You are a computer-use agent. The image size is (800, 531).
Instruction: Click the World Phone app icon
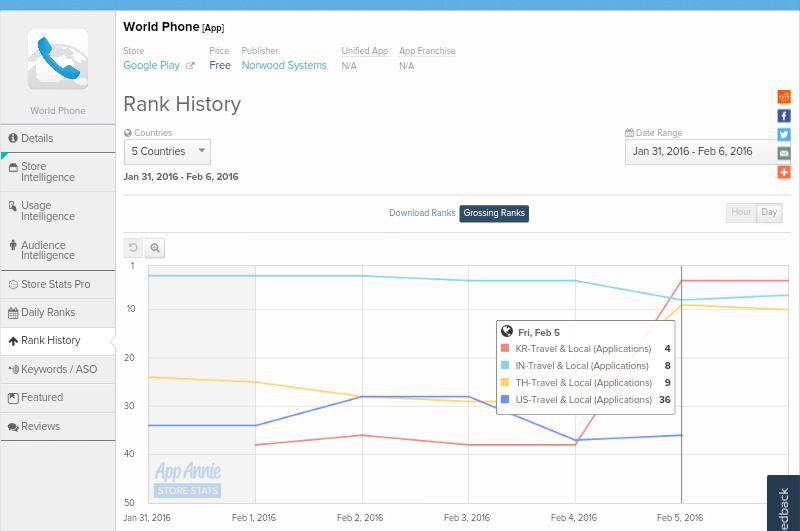pos(57,59)
